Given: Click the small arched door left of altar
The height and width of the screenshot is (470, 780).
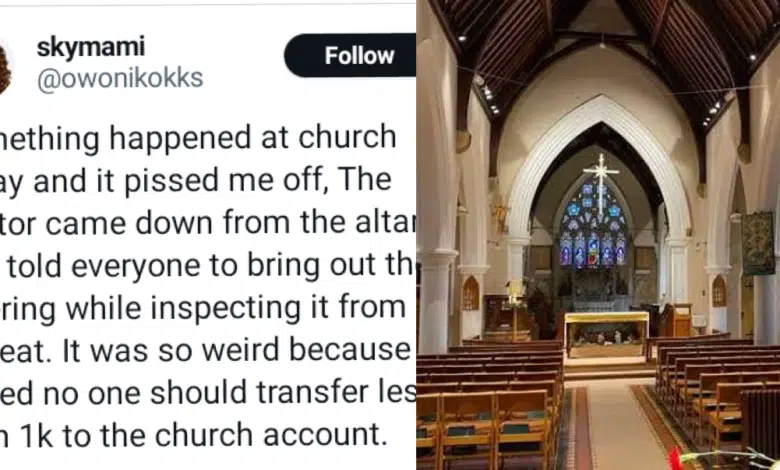Looking at the screenshot, I should [x=470, y=293].
